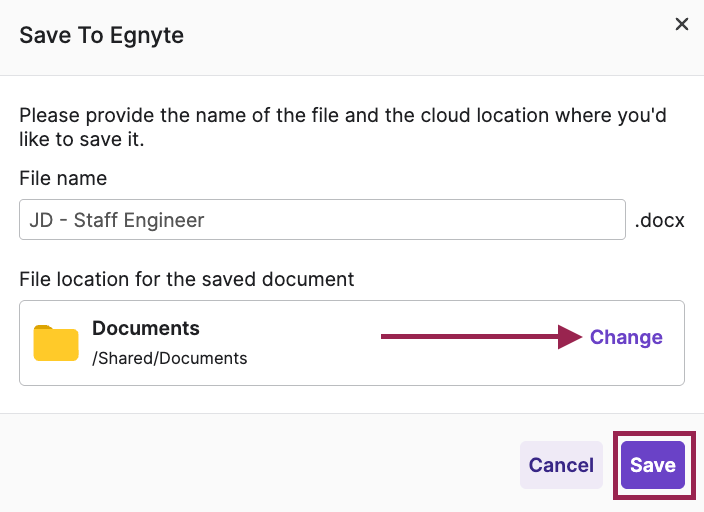Image resolution: width=704 pixels, height=512 pixels.
Task: Click the .docx extension label
Action: tap(660, 220)
